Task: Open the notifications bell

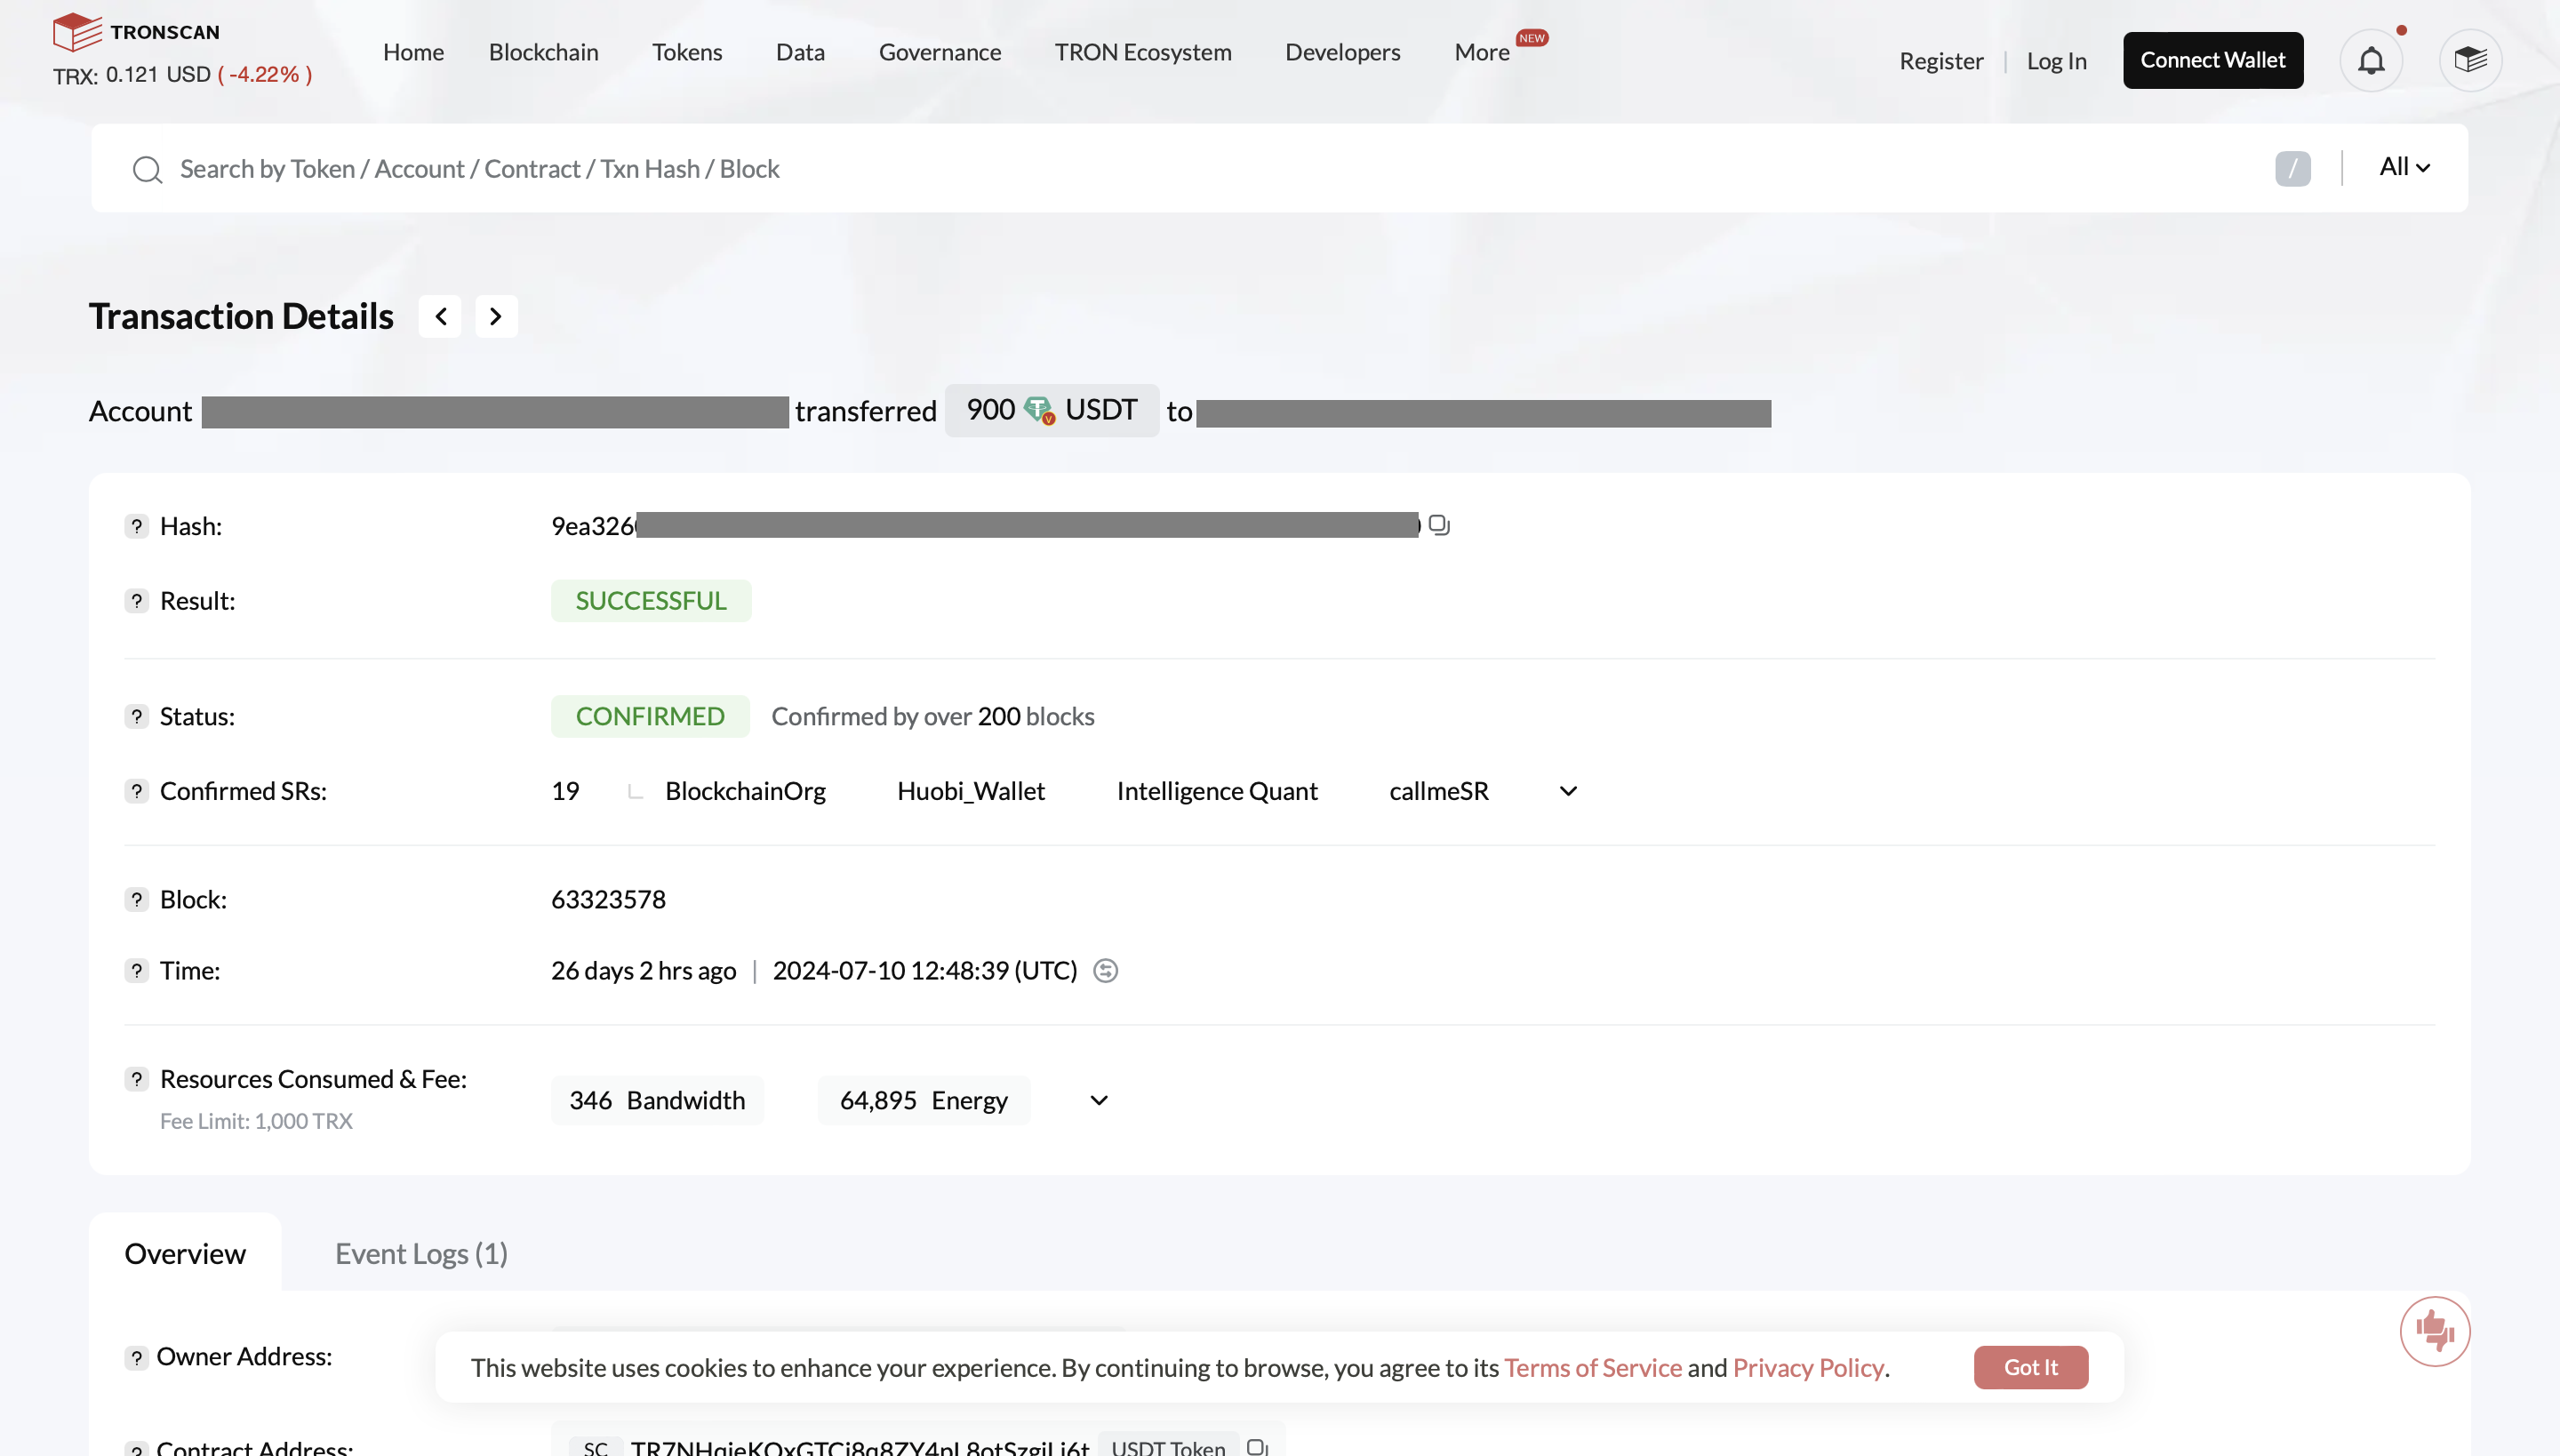Action: pyautogui.click(x=2371, y=61)
